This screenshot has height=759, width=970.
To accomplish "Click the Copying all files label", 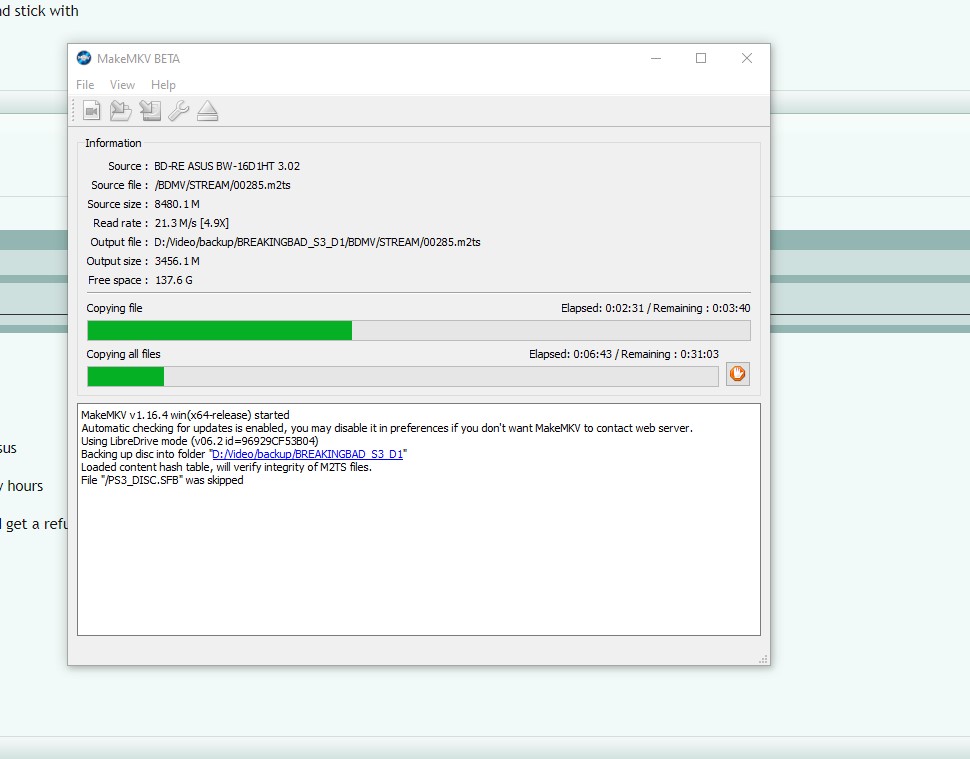I will point(123,354).
